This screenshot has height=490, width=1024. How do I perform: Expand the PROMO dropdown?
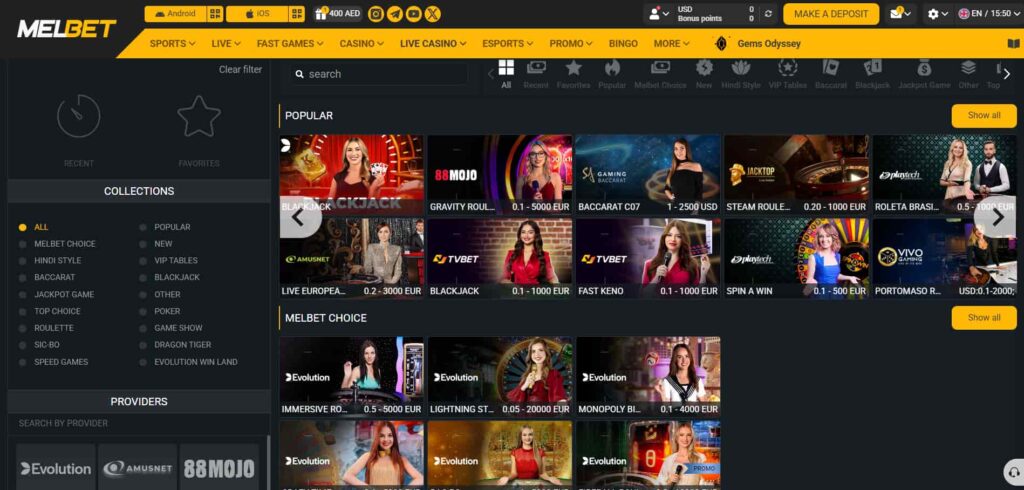point(571,44)
